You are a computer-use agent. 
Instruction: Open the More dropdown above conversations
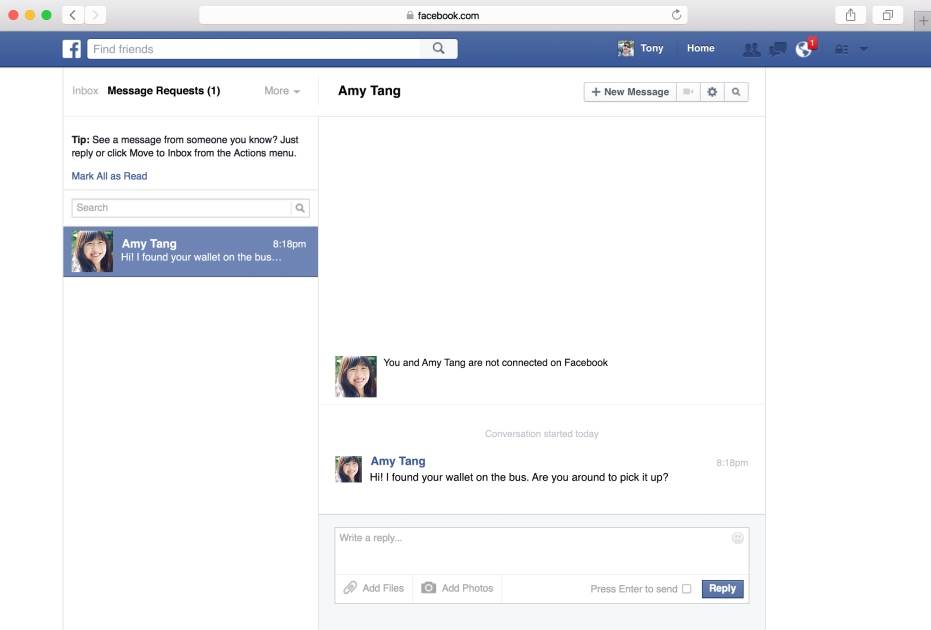[x=282, y=90]
